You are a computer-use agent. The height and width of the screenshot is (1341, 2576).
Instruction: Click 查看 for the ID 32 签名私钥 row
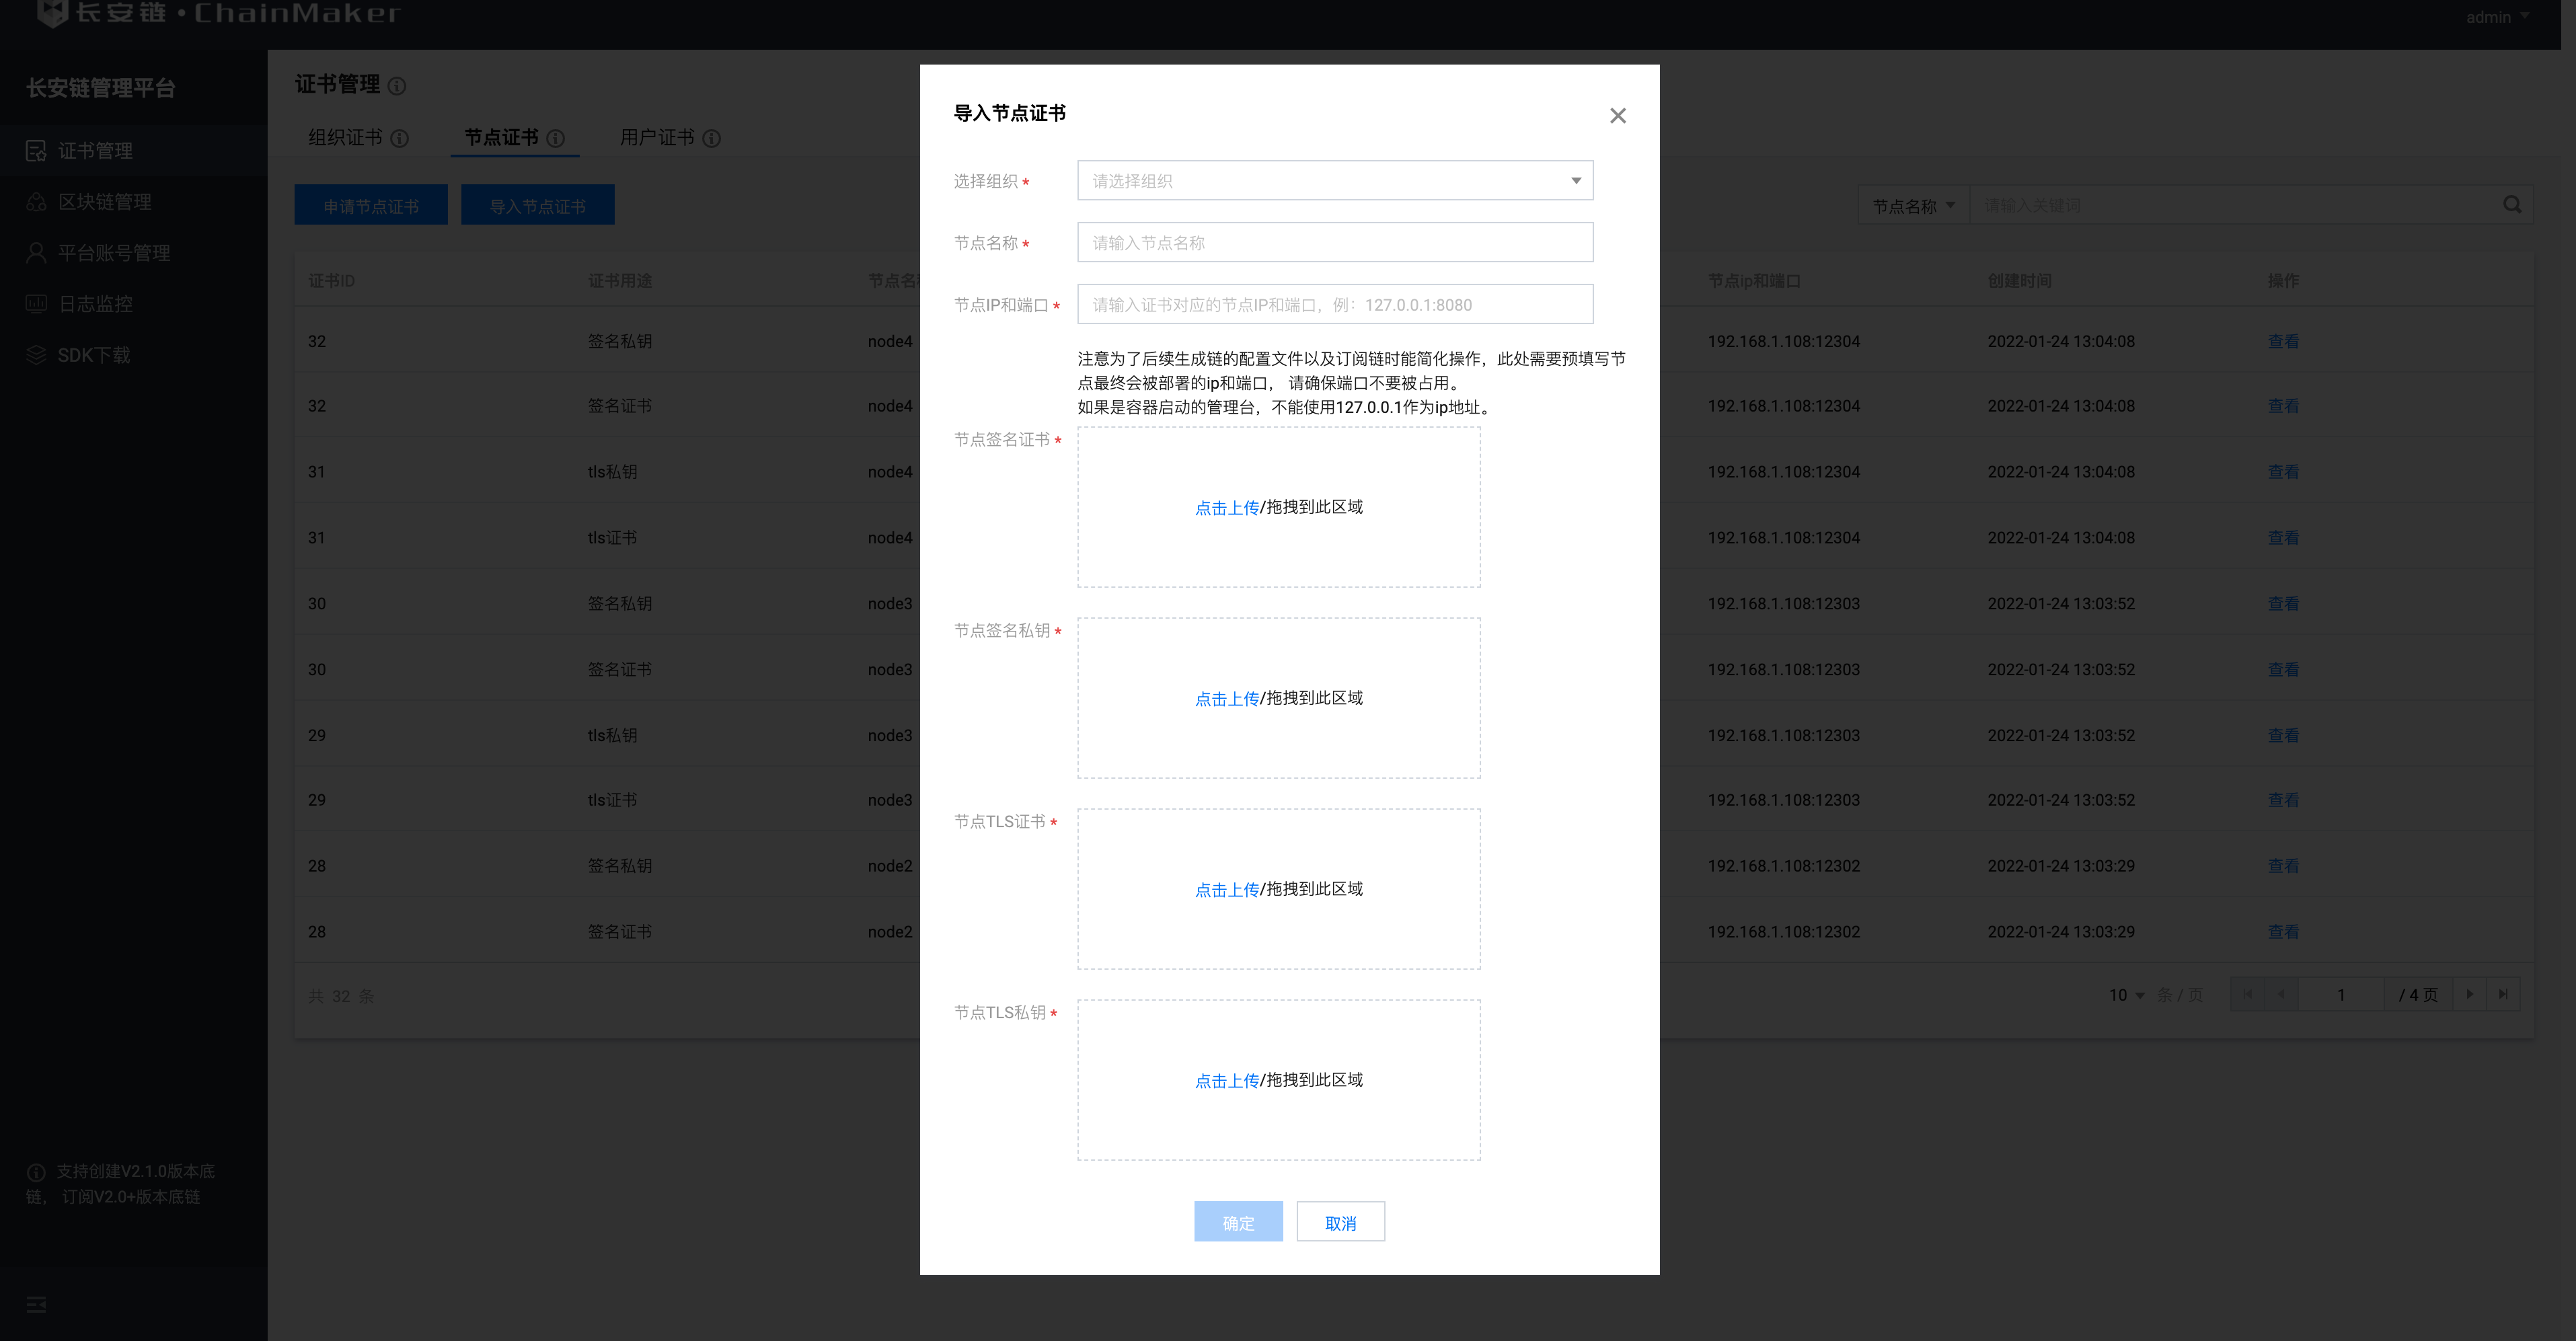coord(2283,342)
